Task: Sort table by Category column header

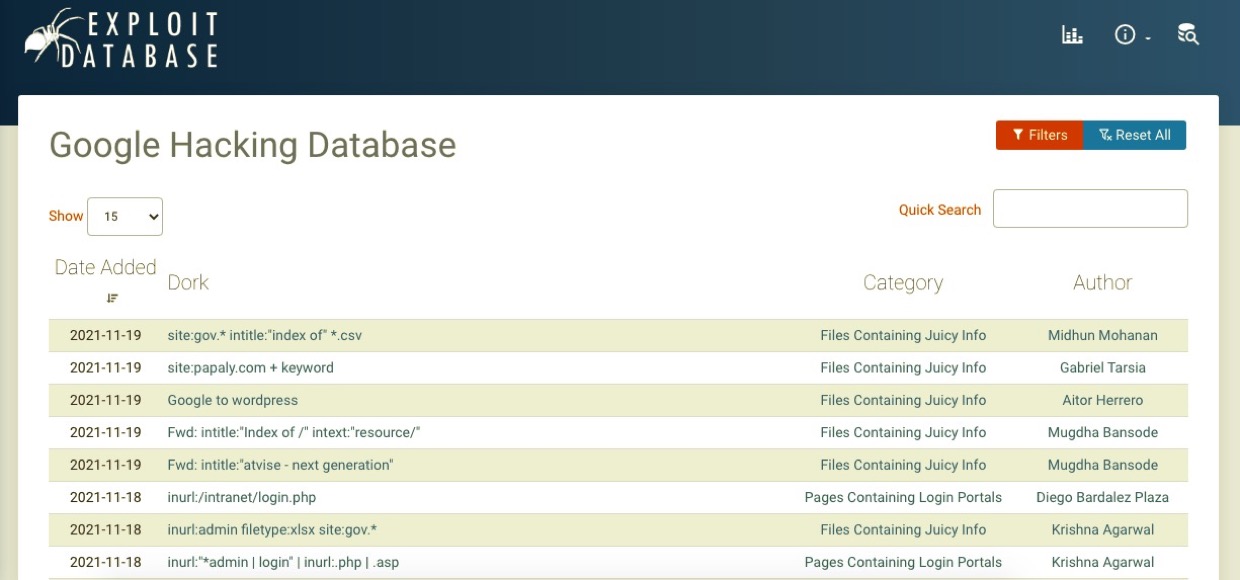Action: tap(903, 283)
